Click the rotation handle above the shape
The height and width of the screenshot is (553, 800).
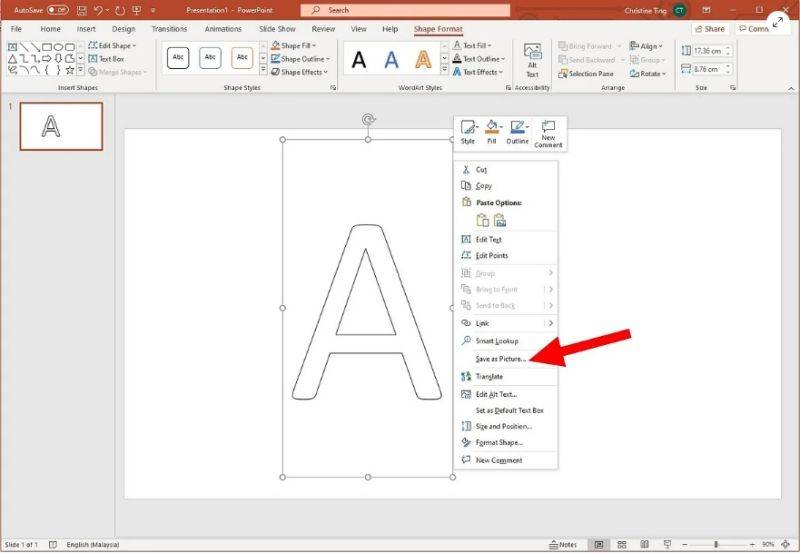tap(368, 119)
